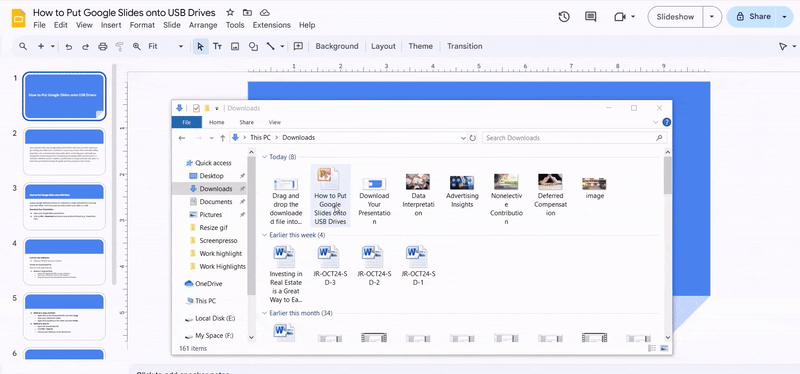Open the Format menu

pos(142,25)
